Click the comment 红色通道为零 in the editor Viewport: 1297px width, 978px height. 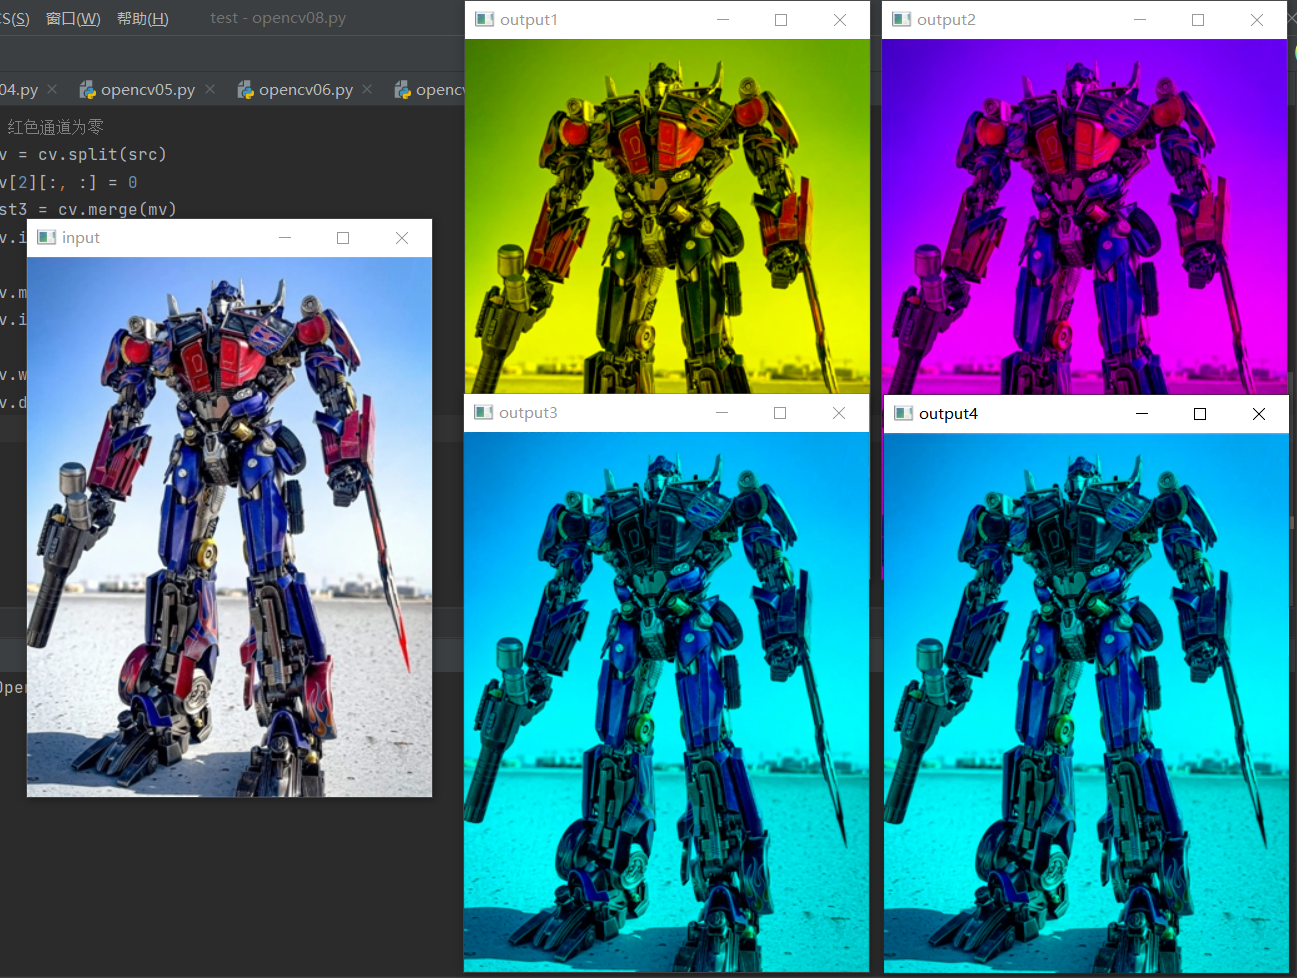56,127
